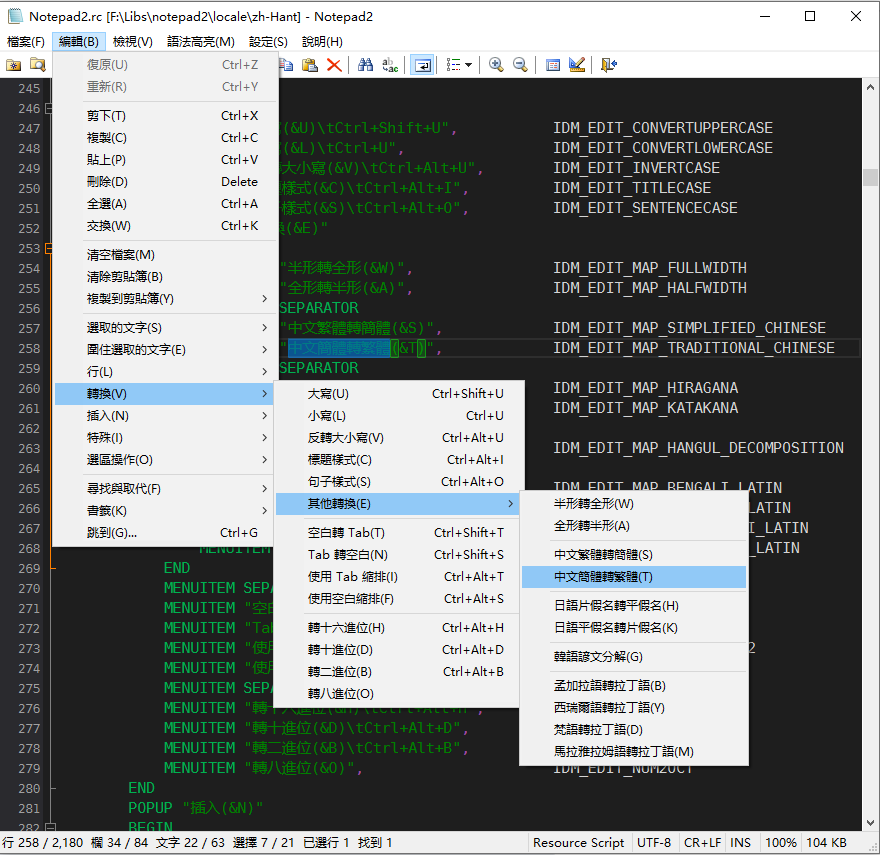Open the folder-browse toolbar icon
This screenshot has width=880, height=855.
point(37,65)
